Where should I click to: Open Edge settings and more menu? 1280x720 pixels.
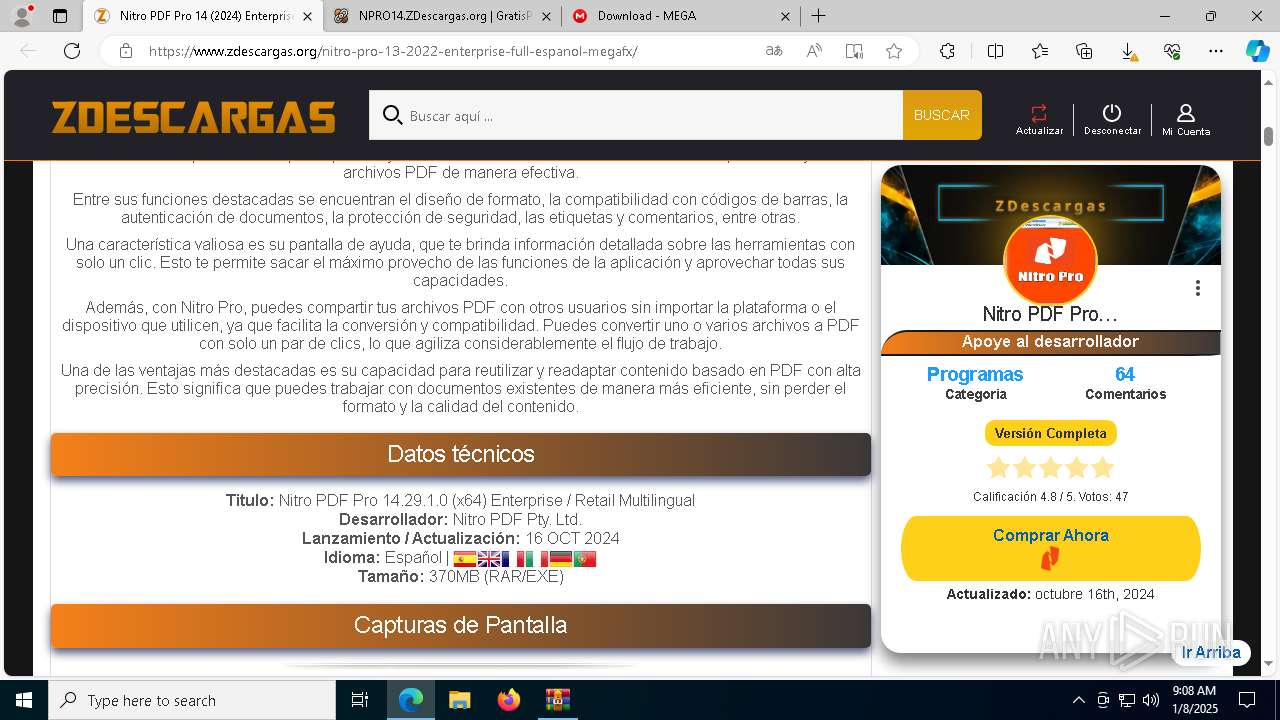click(x=1216, y=51)
